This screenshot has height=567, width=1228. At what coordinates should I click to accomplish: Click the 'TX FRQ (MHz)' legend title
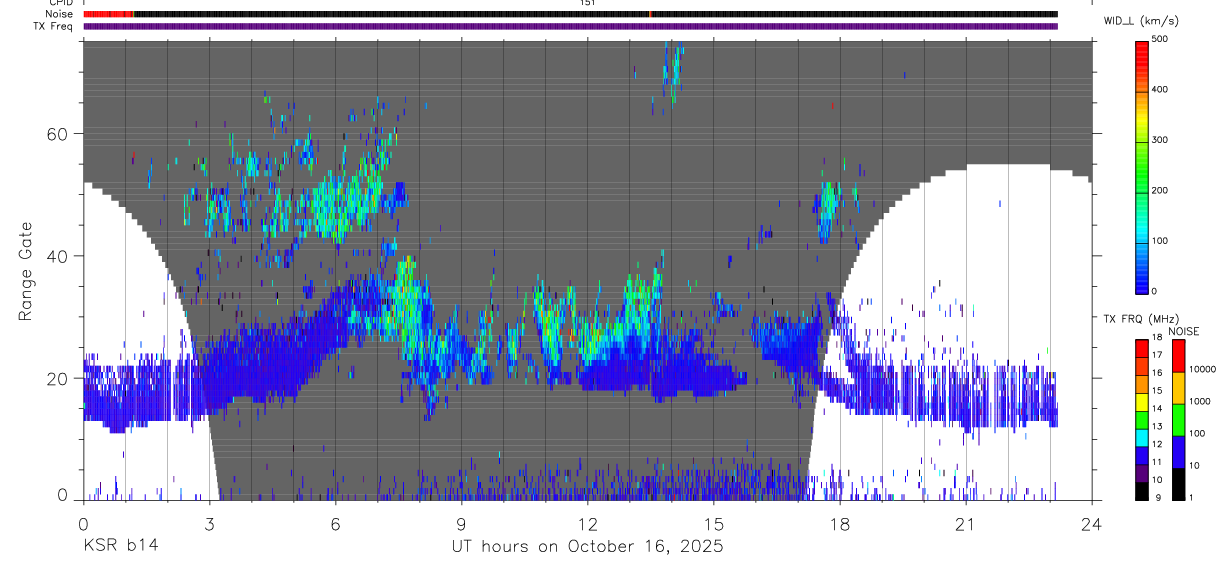pyautogui.click(x=1140, y=319)
